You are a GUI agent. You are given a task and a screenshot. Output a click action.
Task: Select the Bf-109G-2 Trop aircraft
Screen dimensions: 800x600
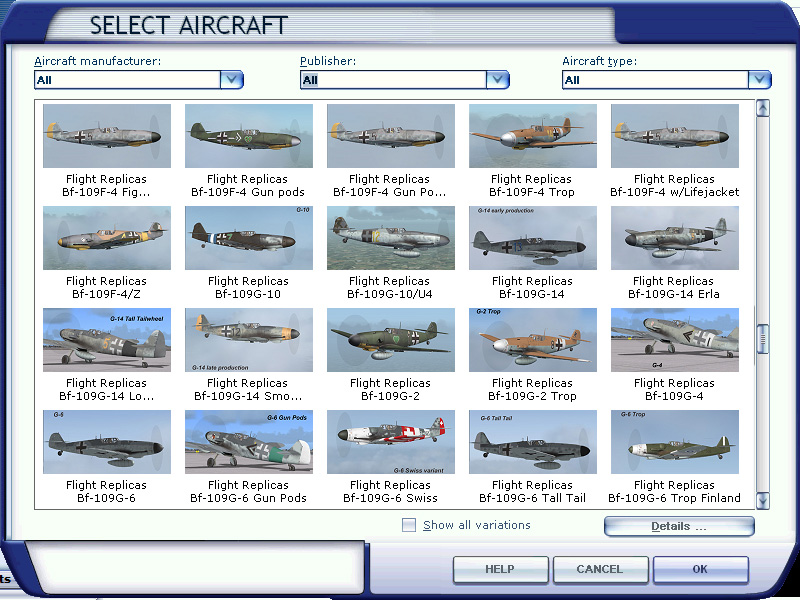point(532,340)
